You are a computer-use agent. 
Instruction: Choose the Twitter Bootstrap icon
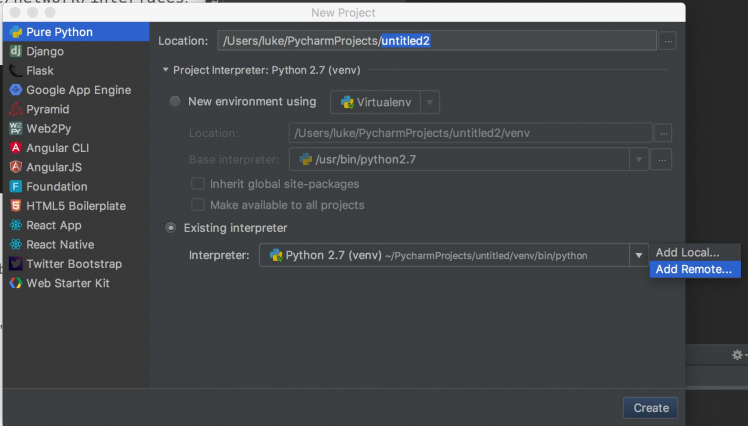(x=16, y=264)
